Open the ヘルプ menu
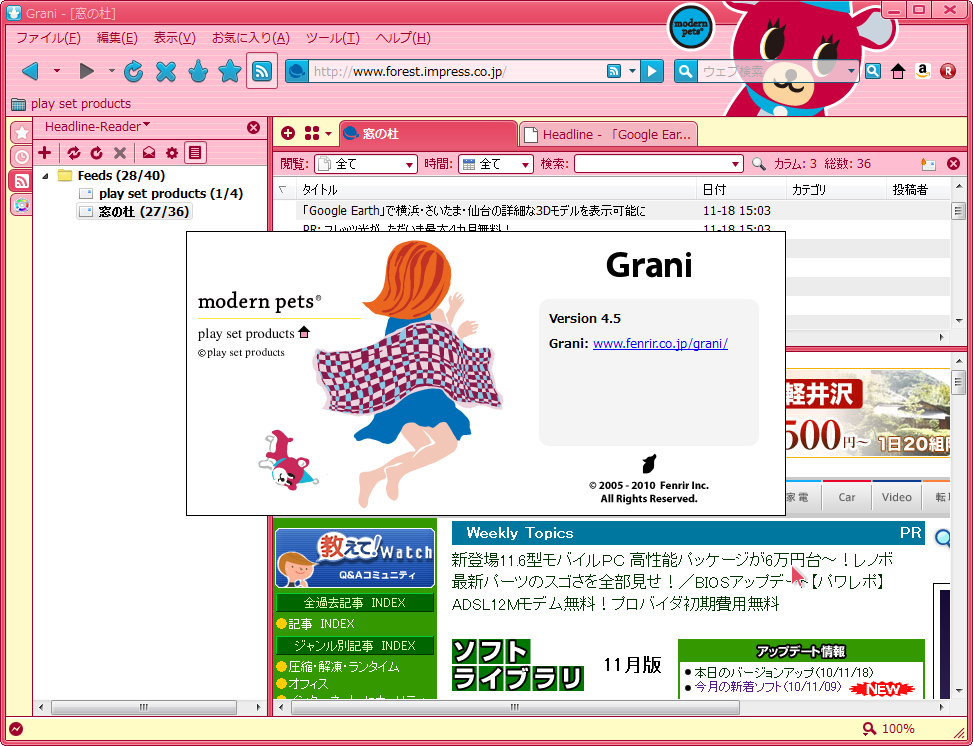The height and width of the screenshot is (746, 973). 403,38
